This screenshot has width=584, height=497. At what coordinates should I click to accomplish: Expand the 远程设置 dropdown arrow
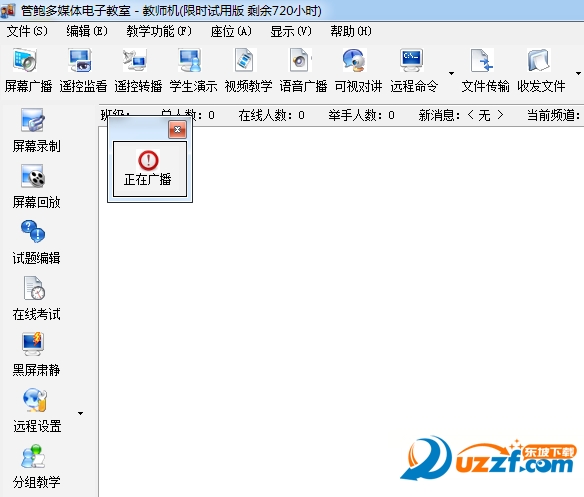pos(80,413)
